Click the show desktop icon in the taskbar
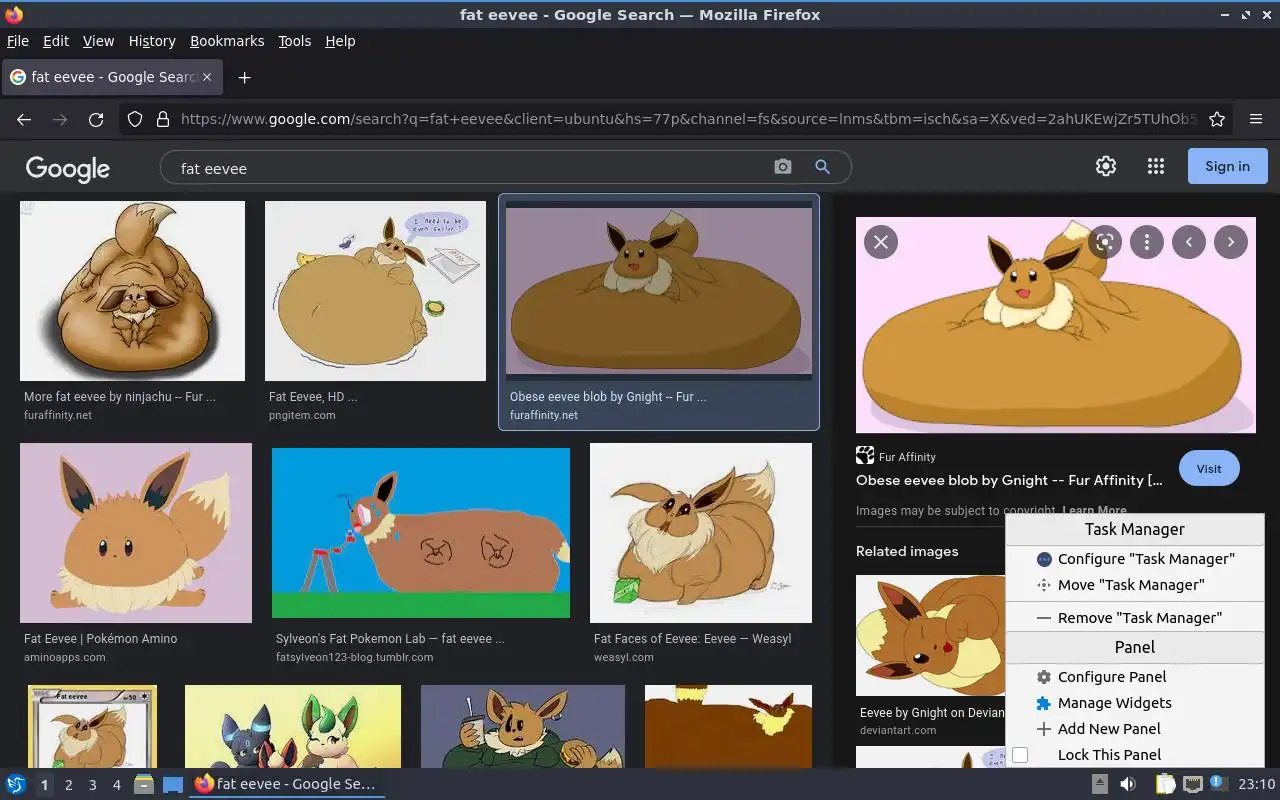The height and width of the screenshot is (800, 1280). 173,784
